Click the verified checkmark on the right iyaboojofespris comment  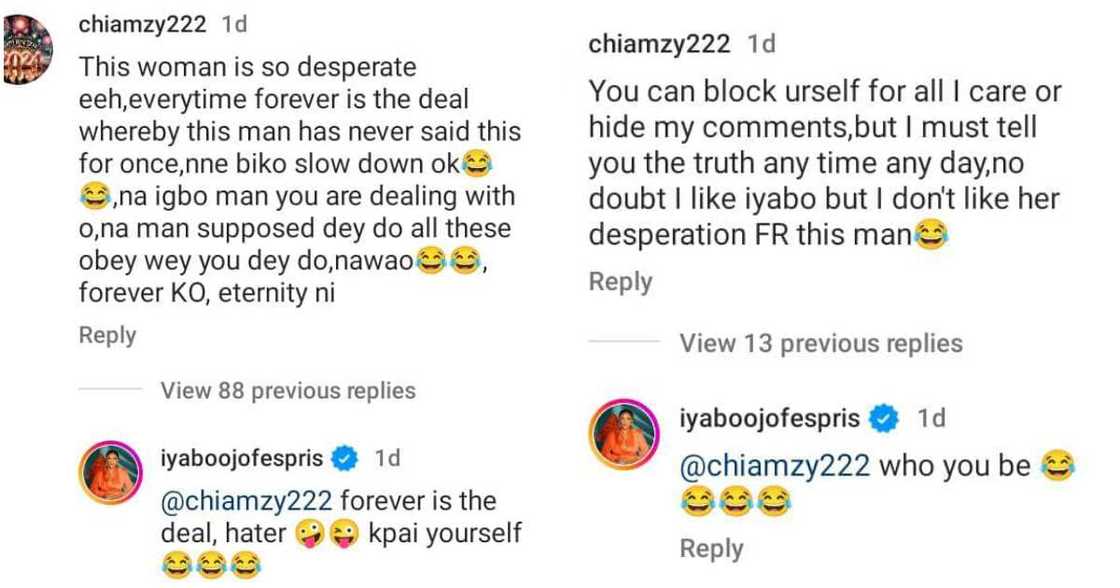click(884, 417)
